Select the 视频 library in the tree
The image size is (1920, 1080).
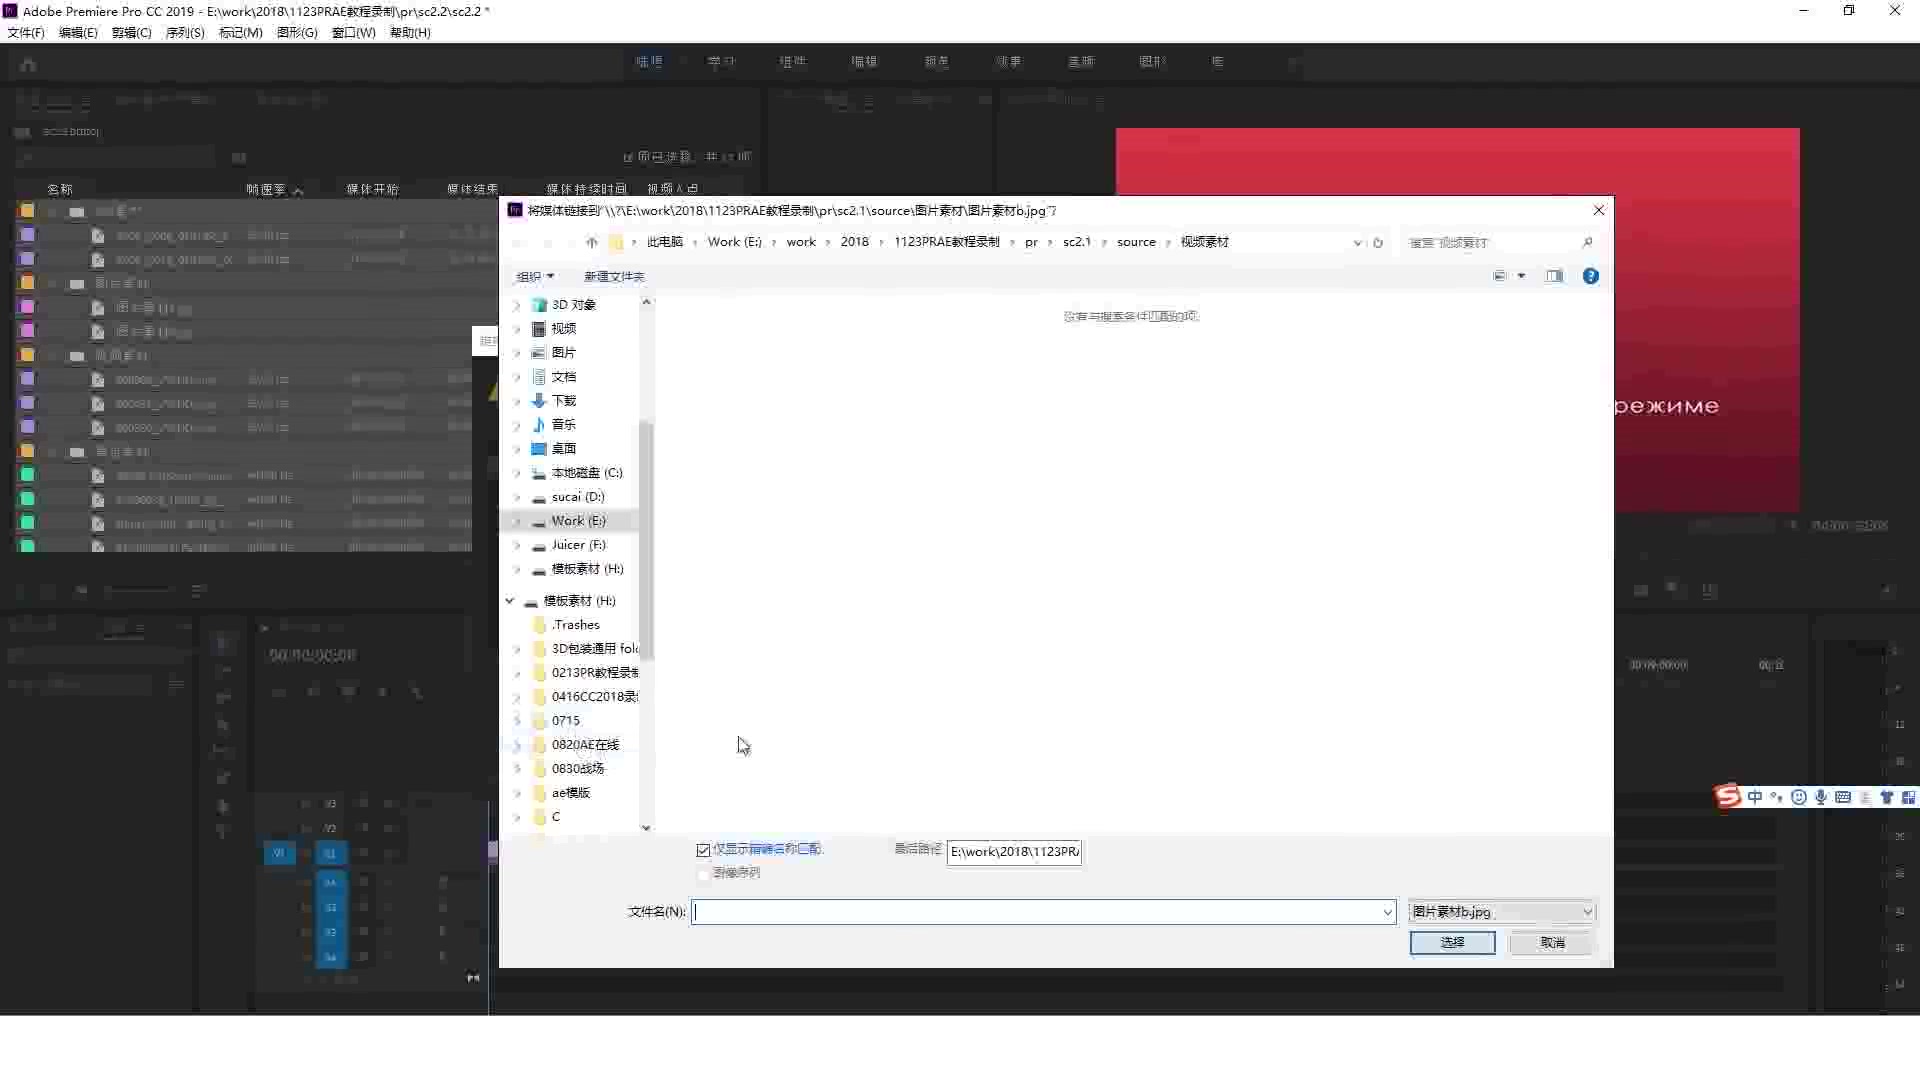[x=563, y=329]
